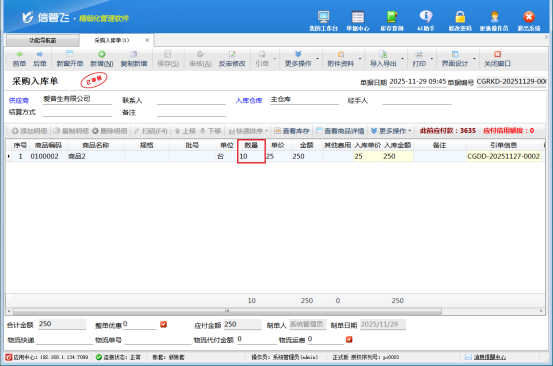The height and width of the screenshot is (366, 553).
Task: Launch the AI助手 assistant
Action: [x=426, y=17]
